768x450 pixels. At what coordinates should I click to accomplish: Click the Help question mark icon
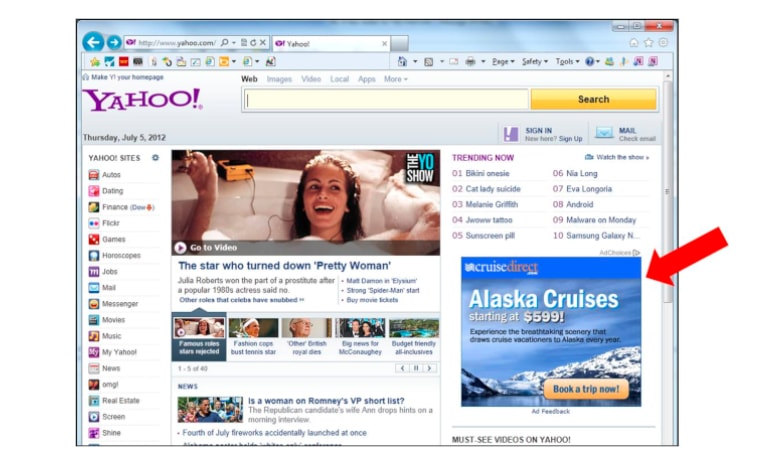pyautogui.click(x=590, y=62)
